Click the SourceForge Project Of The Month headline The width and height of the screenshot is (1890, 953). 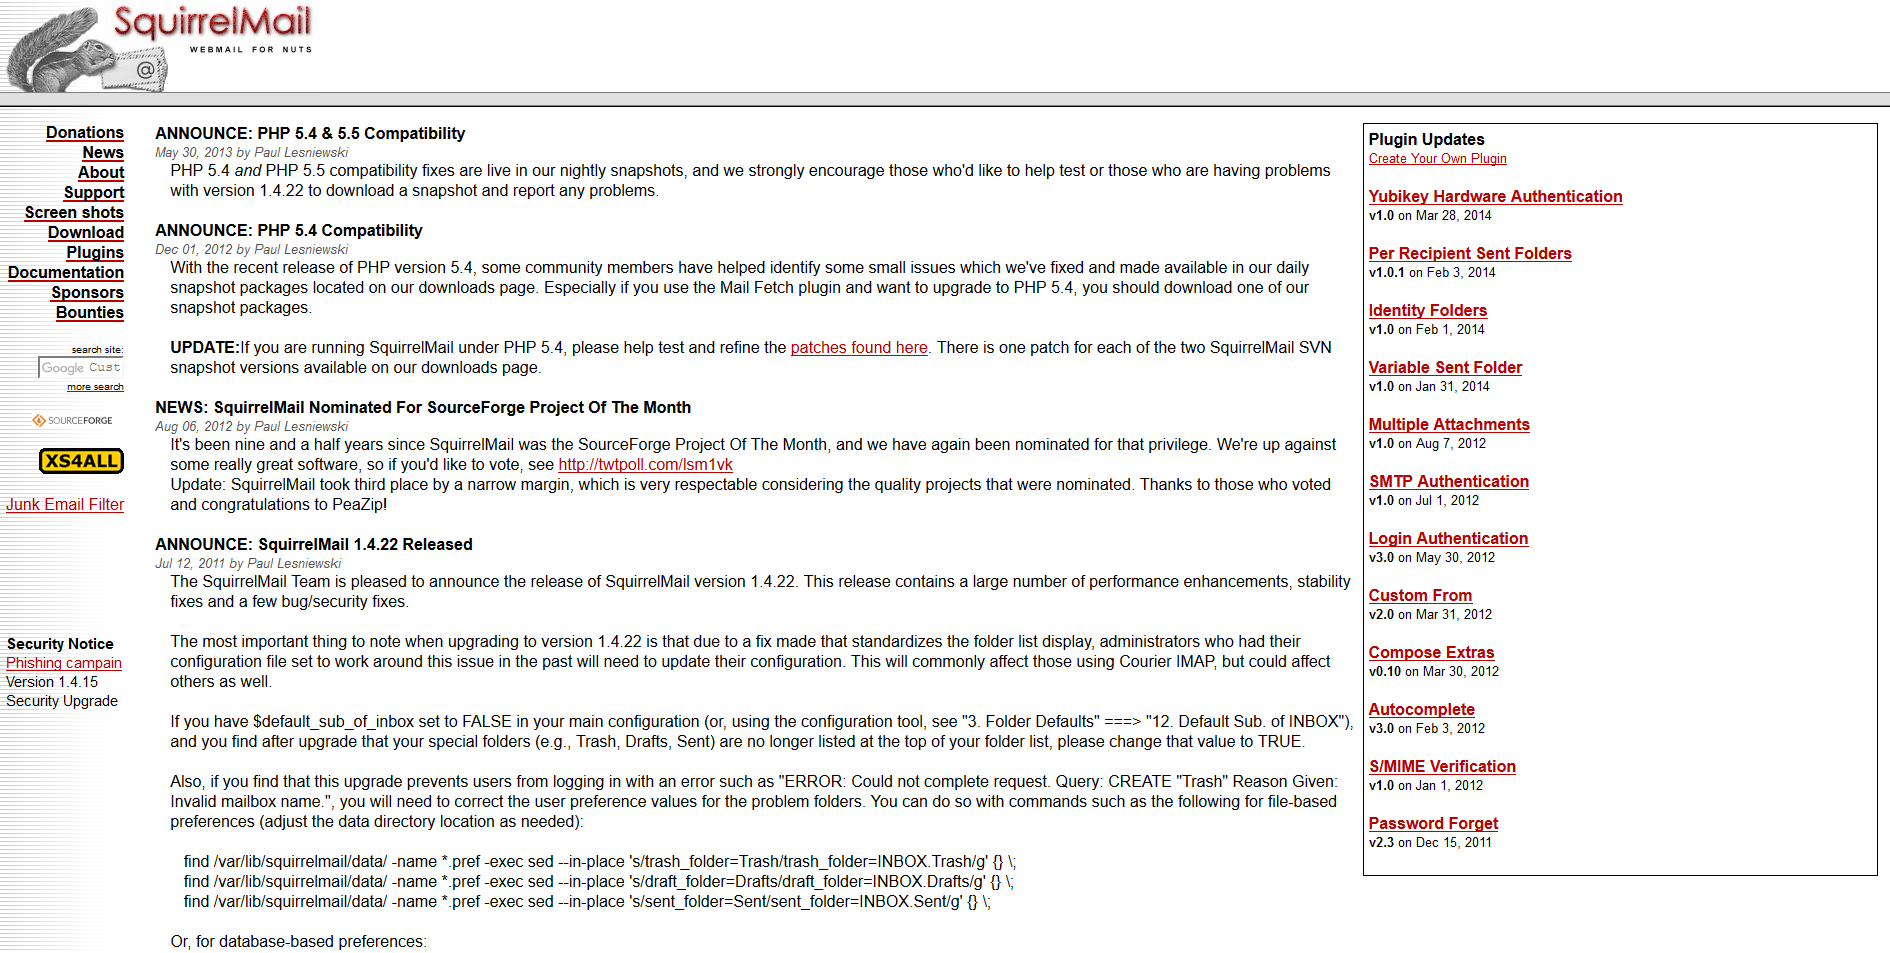[x=423, y=408]
